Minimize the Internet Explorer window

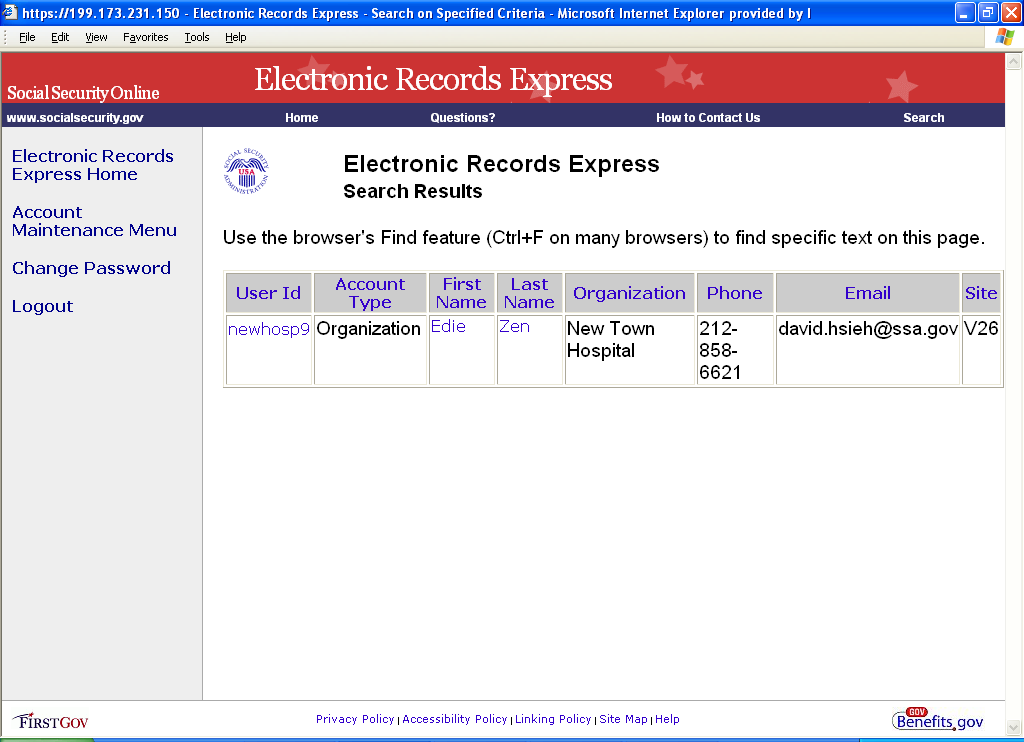(x=965, y=12)
